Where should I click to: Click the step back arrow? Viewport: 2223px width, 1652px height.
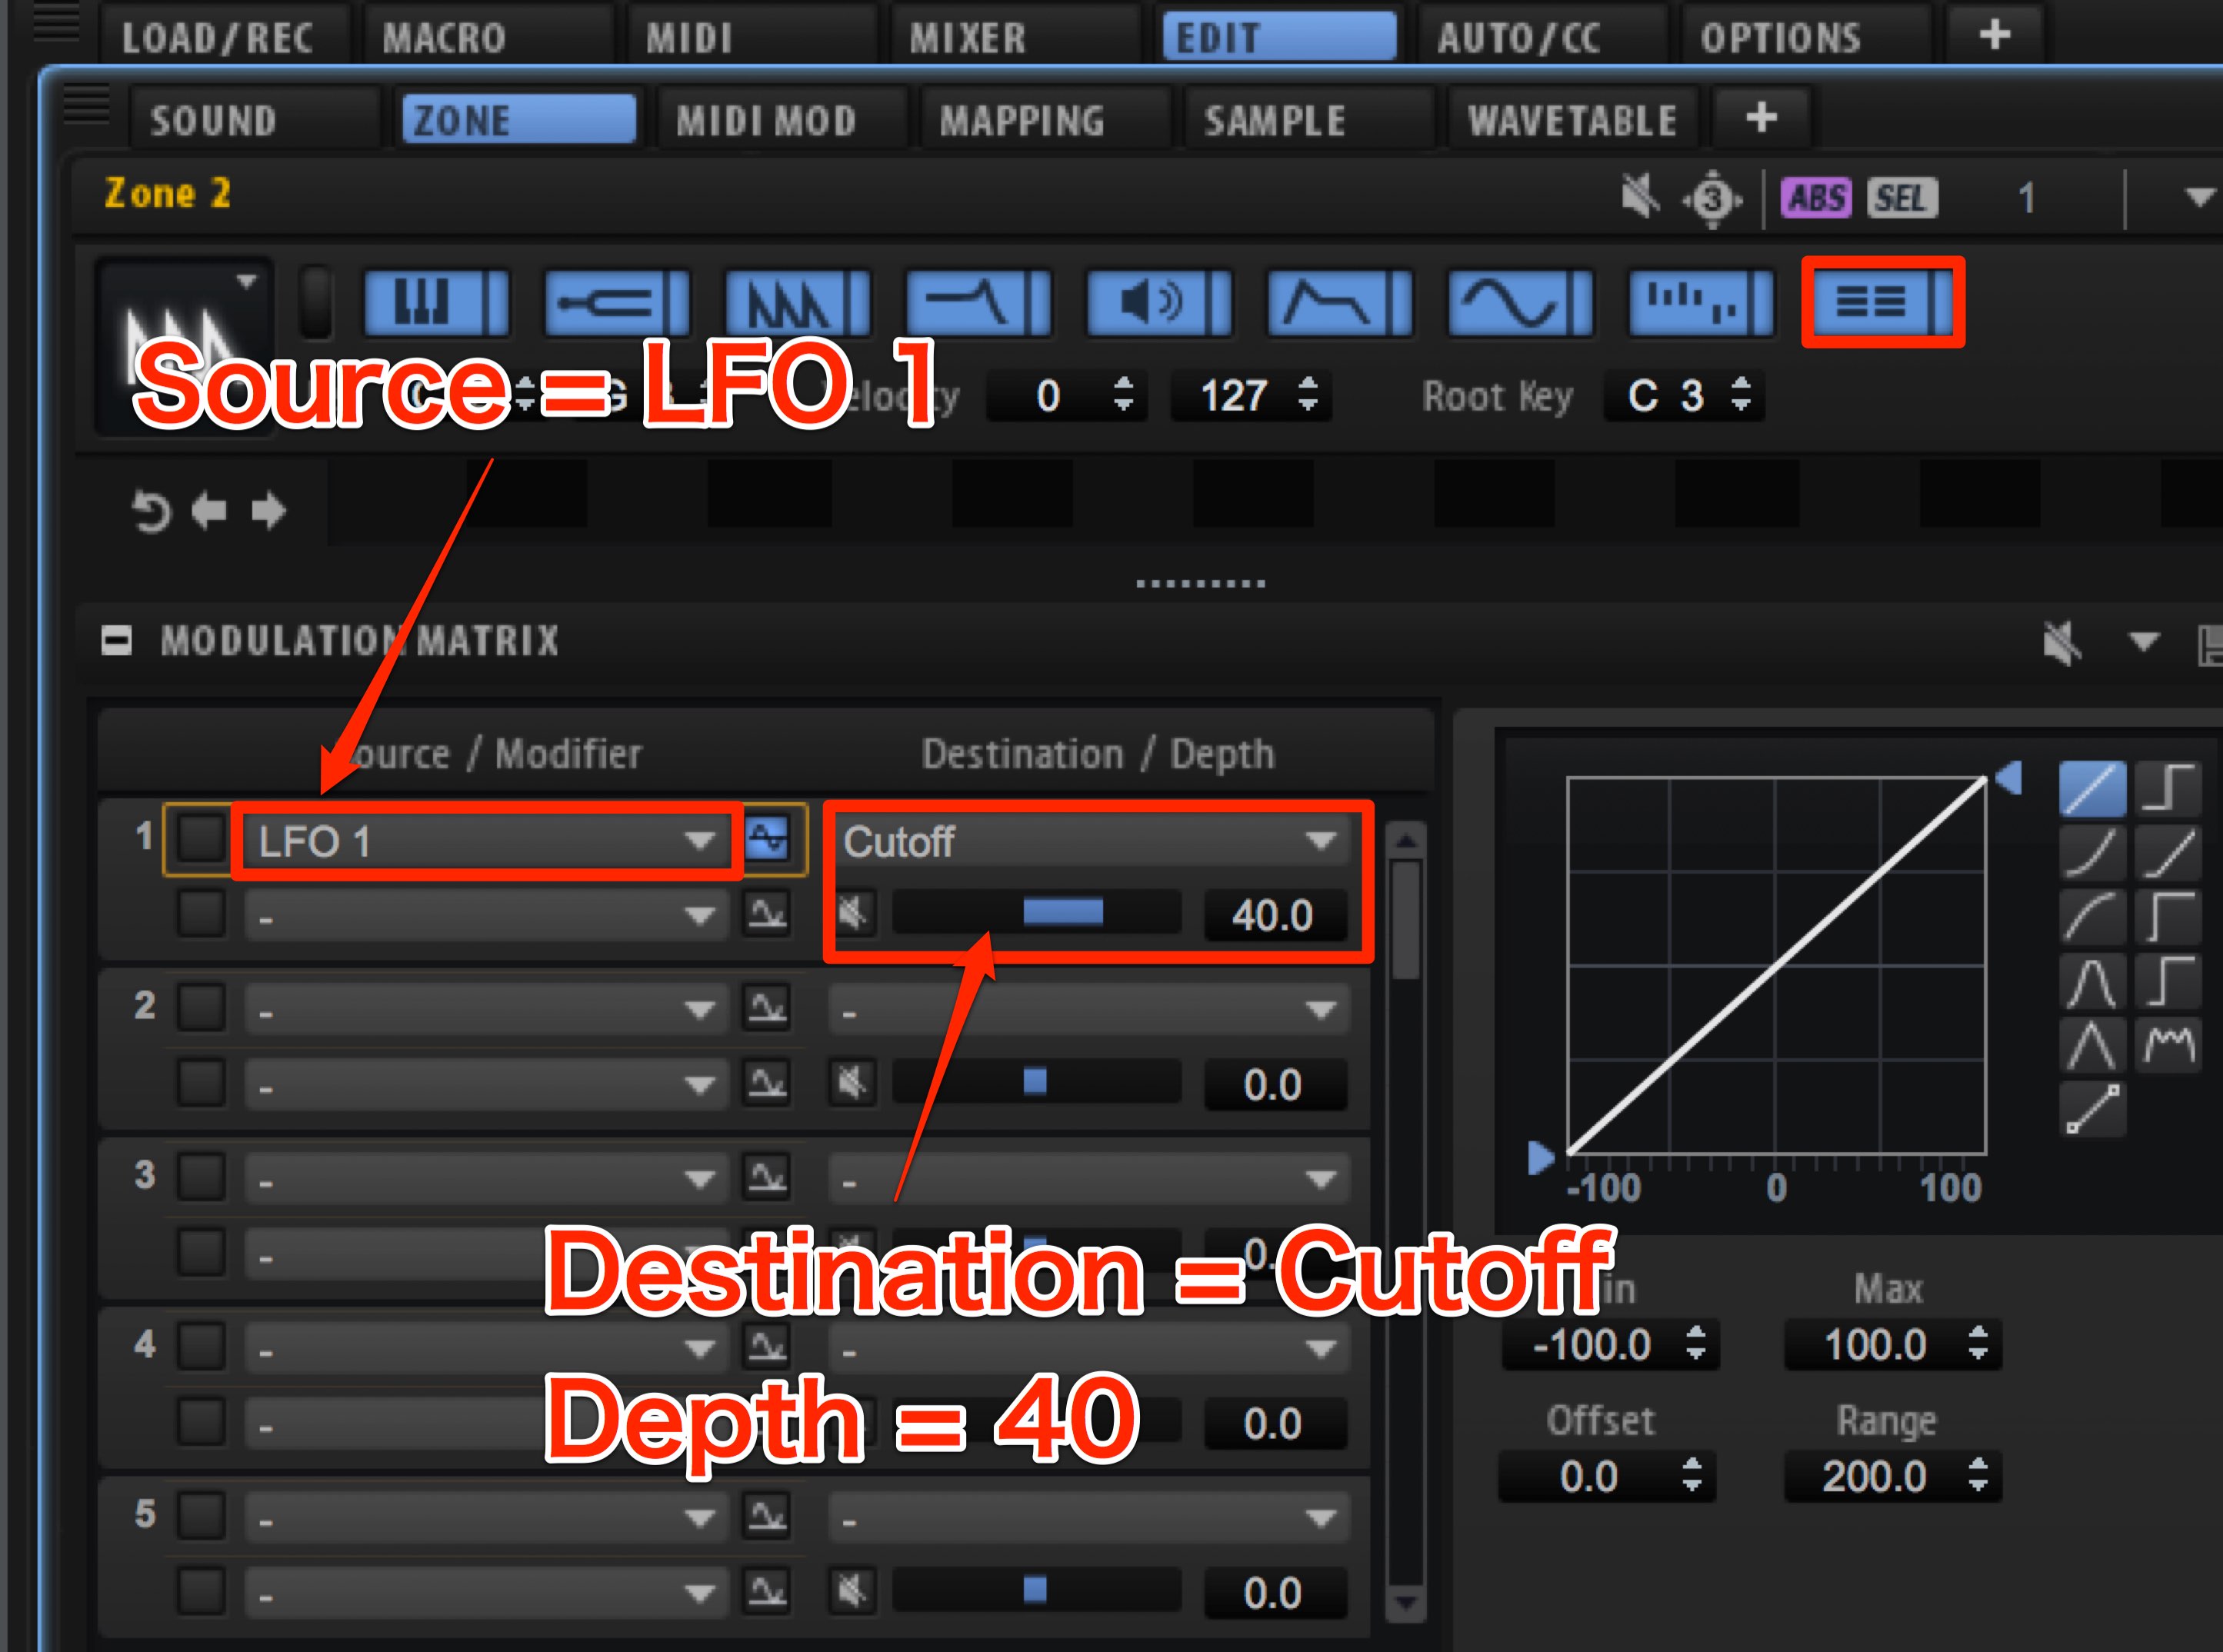[209, 511]
